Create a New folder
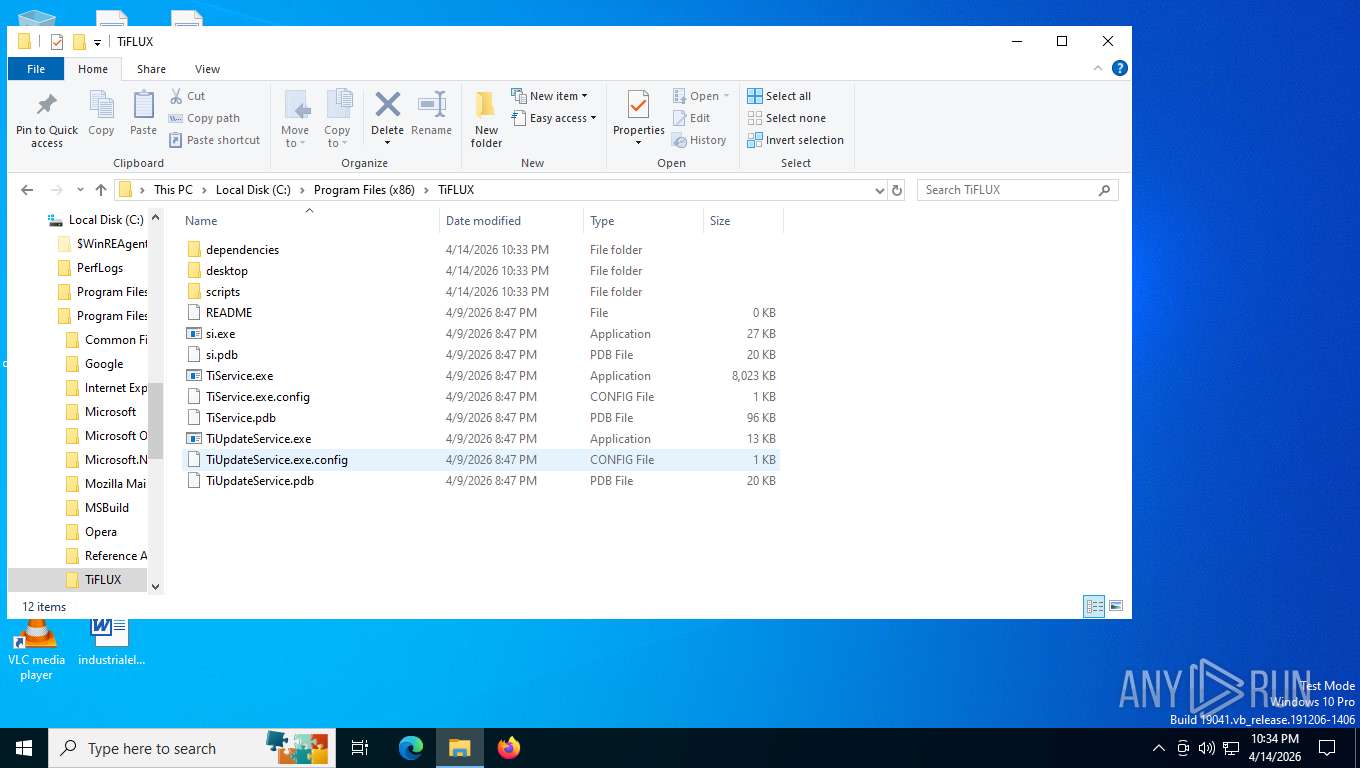 point(486,119)
